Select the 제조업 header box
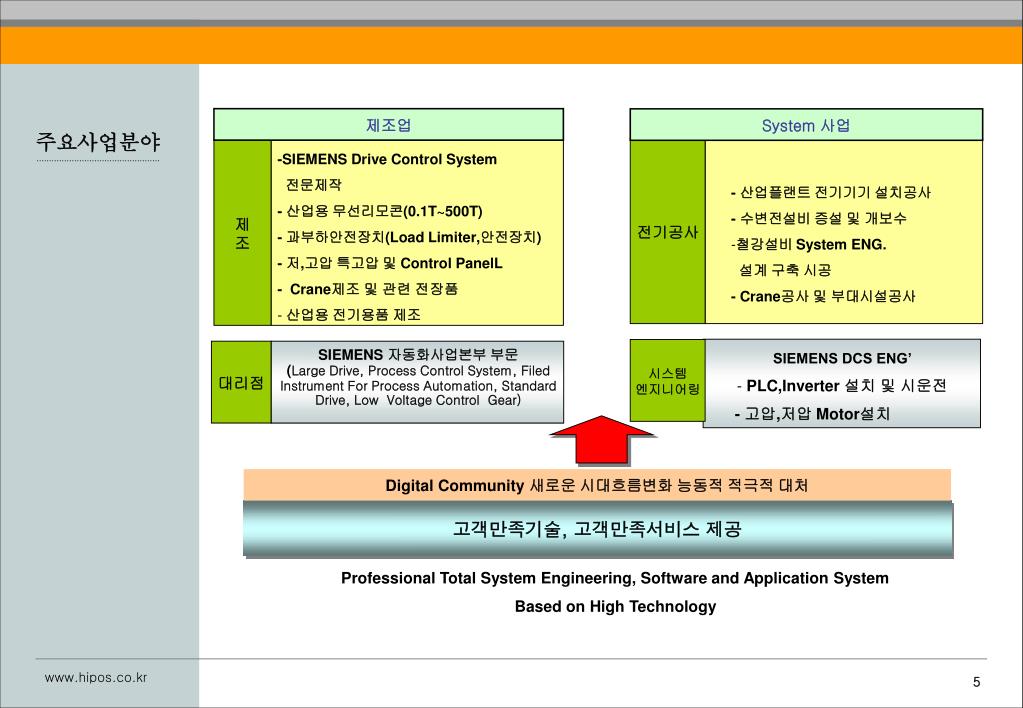Image resolution: width=1023 pixels, height=708 pixels. (388, 125)
